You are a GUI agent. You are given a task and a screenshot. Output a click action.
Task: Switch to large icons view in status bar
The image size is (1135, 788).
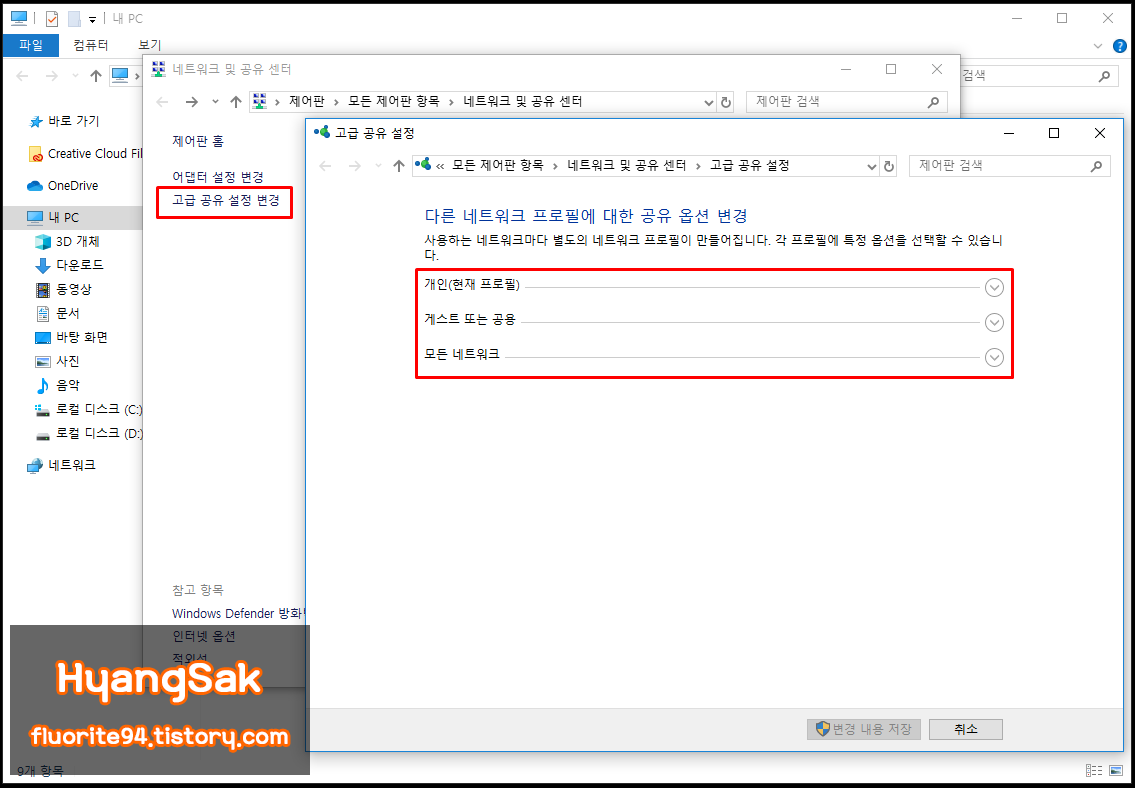1115,770
